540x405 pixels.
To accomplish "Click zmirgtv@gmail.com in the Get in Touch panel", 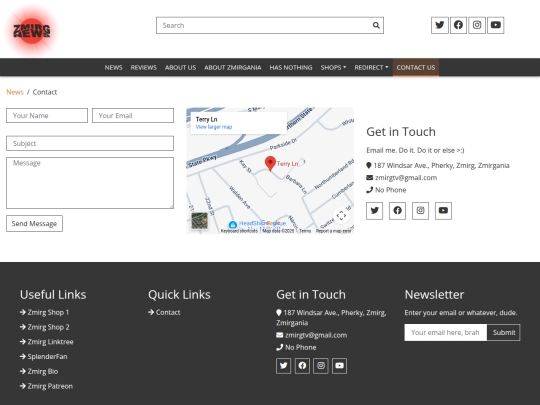I will pos(406,178).
